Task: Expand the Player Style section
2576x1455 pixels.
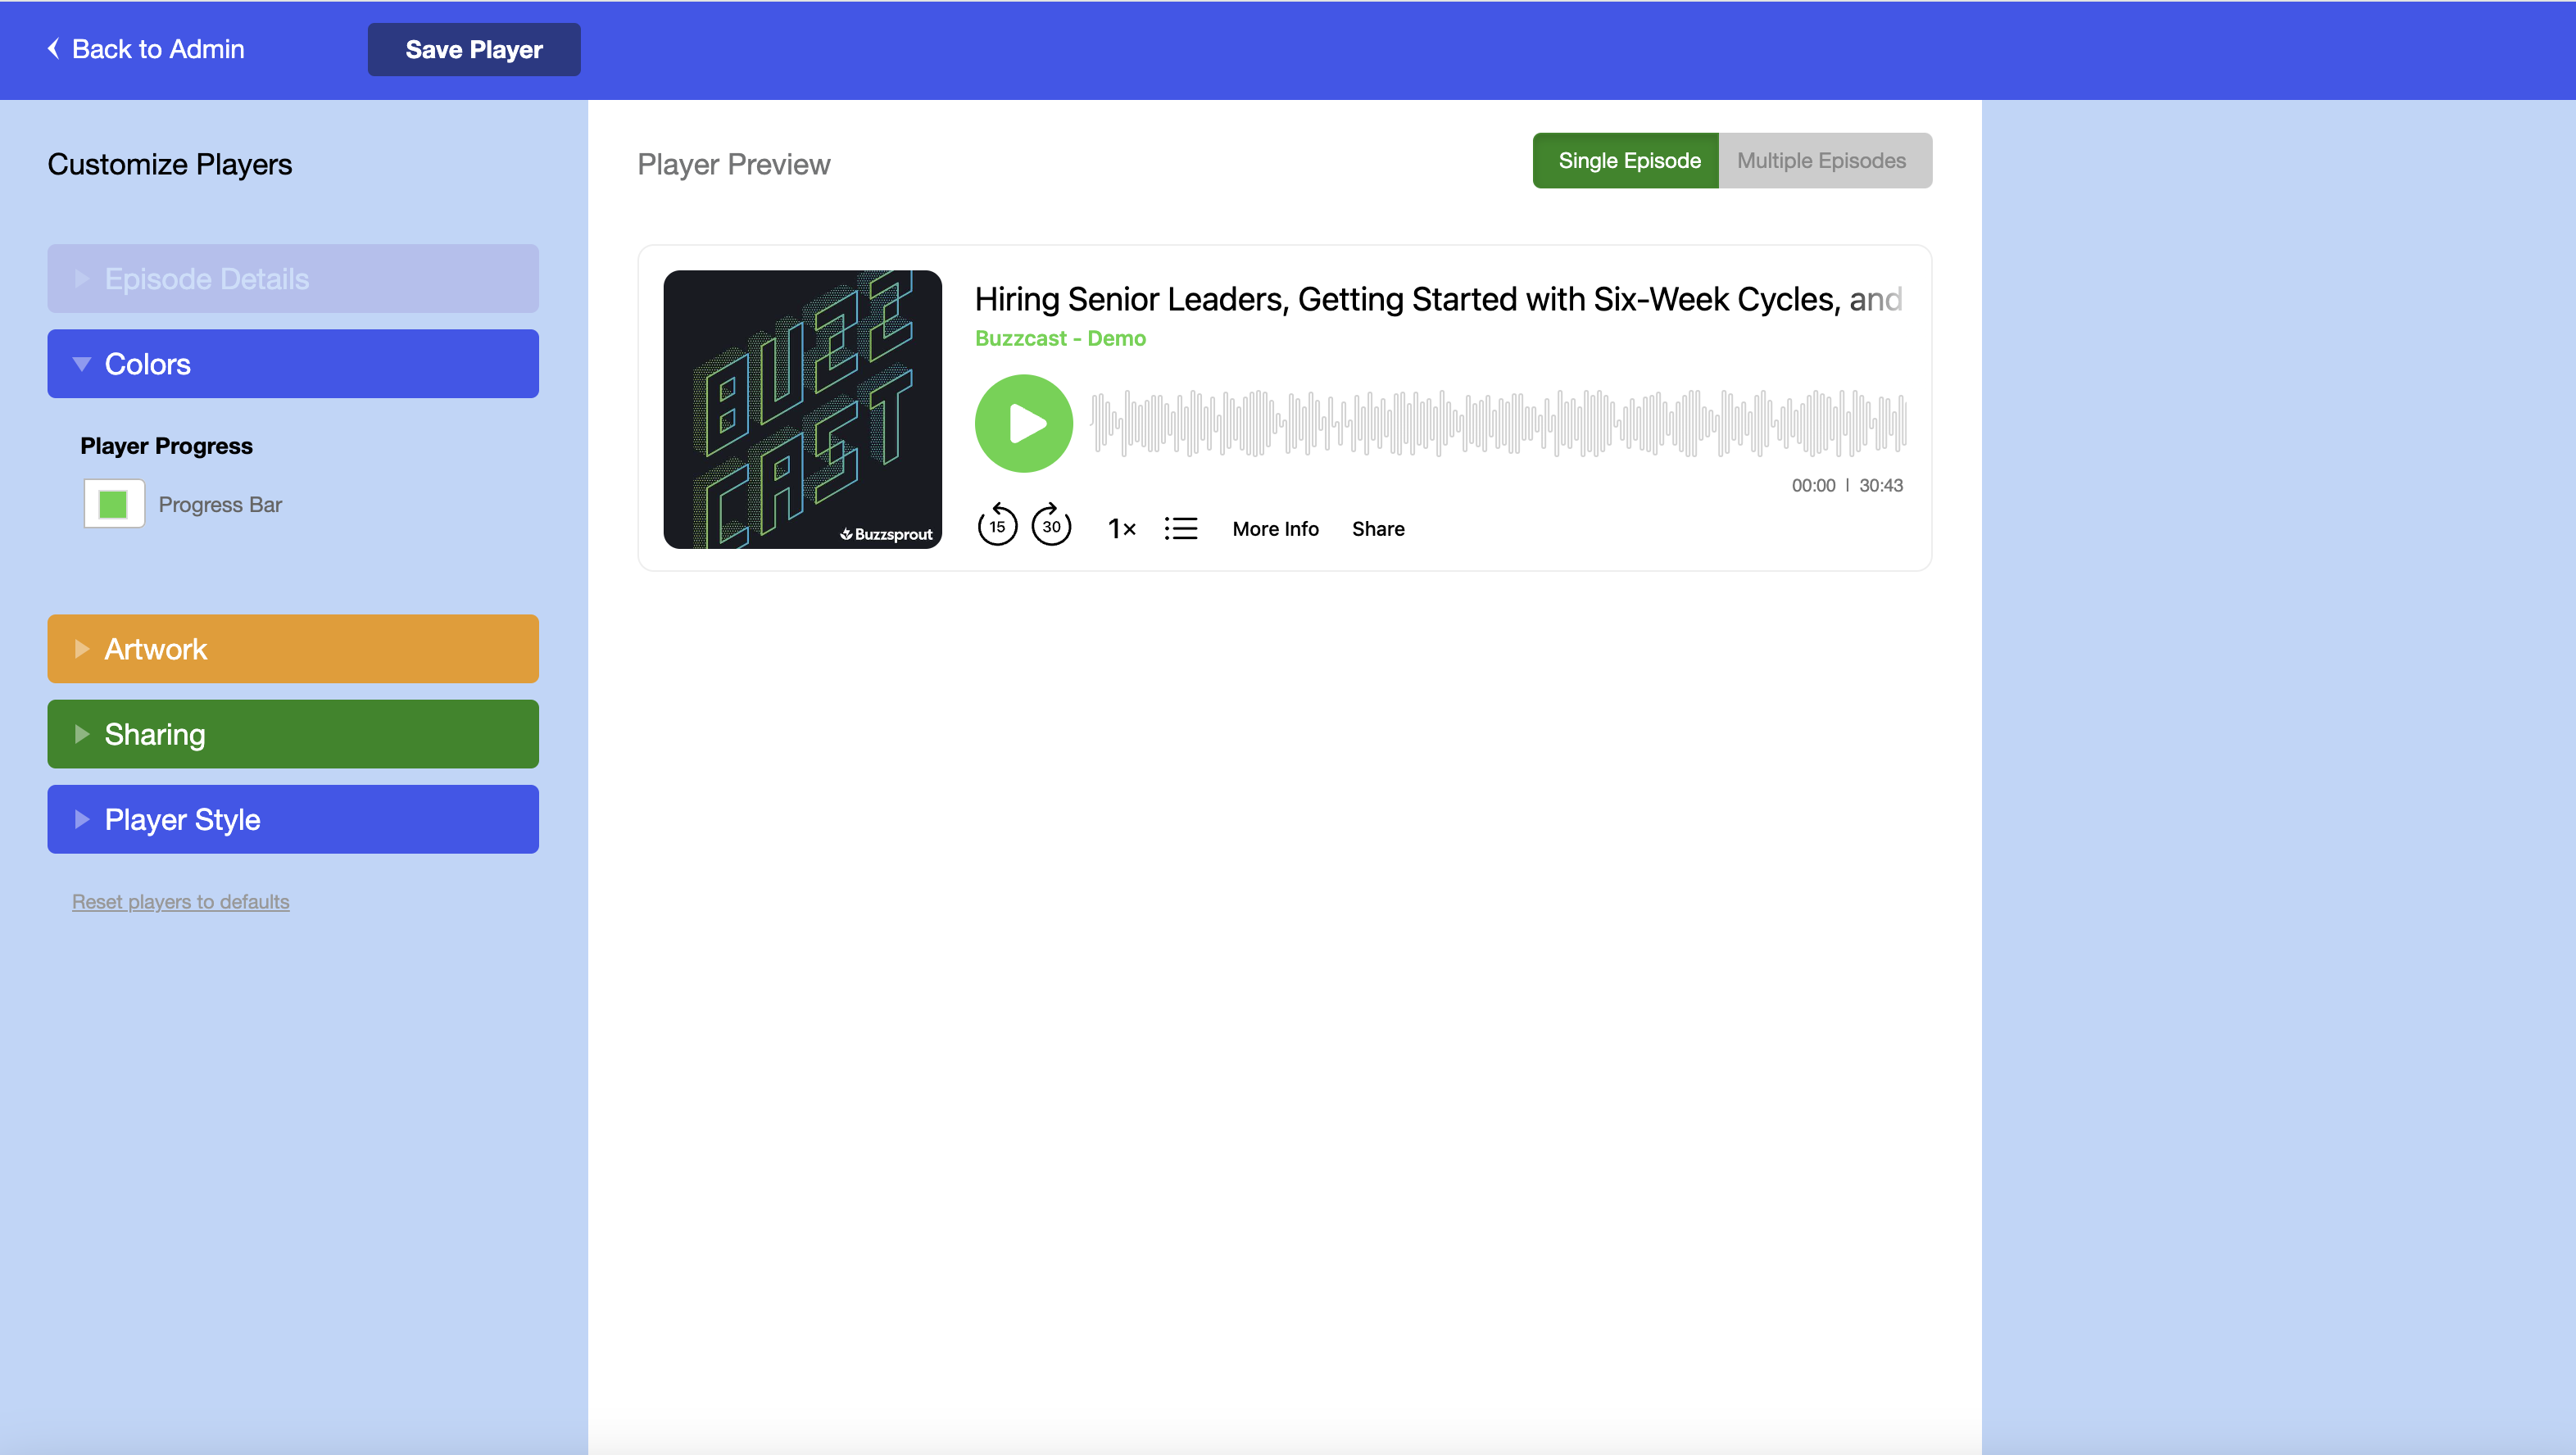Action: pos(293,819)
